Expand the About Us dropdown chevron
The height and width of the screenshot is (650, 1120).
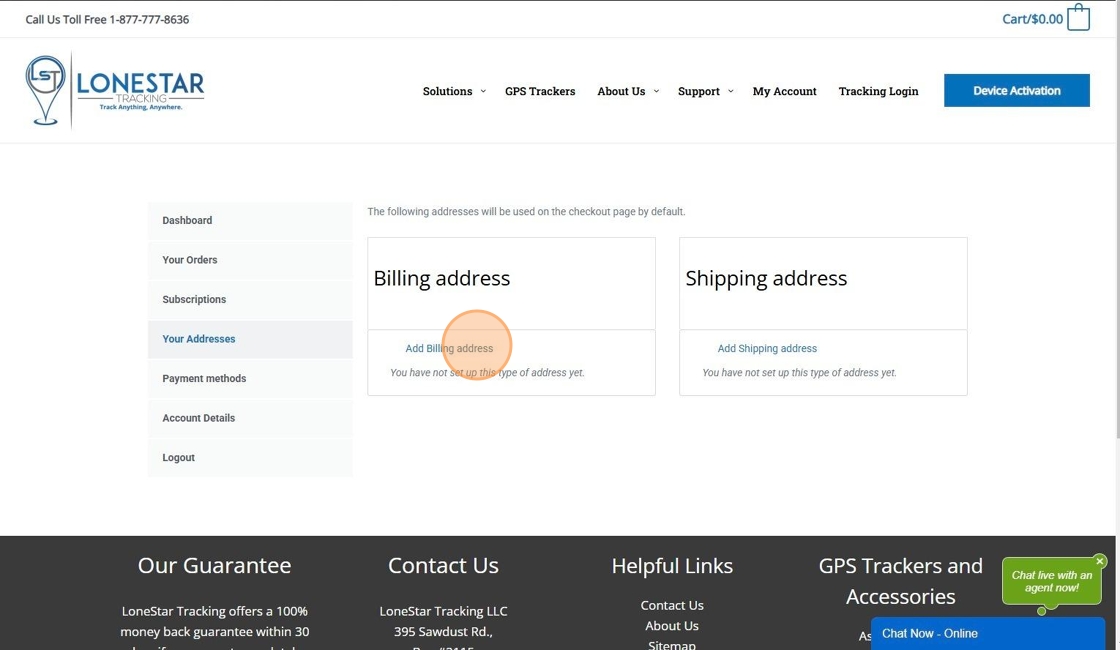pos(656,91)
